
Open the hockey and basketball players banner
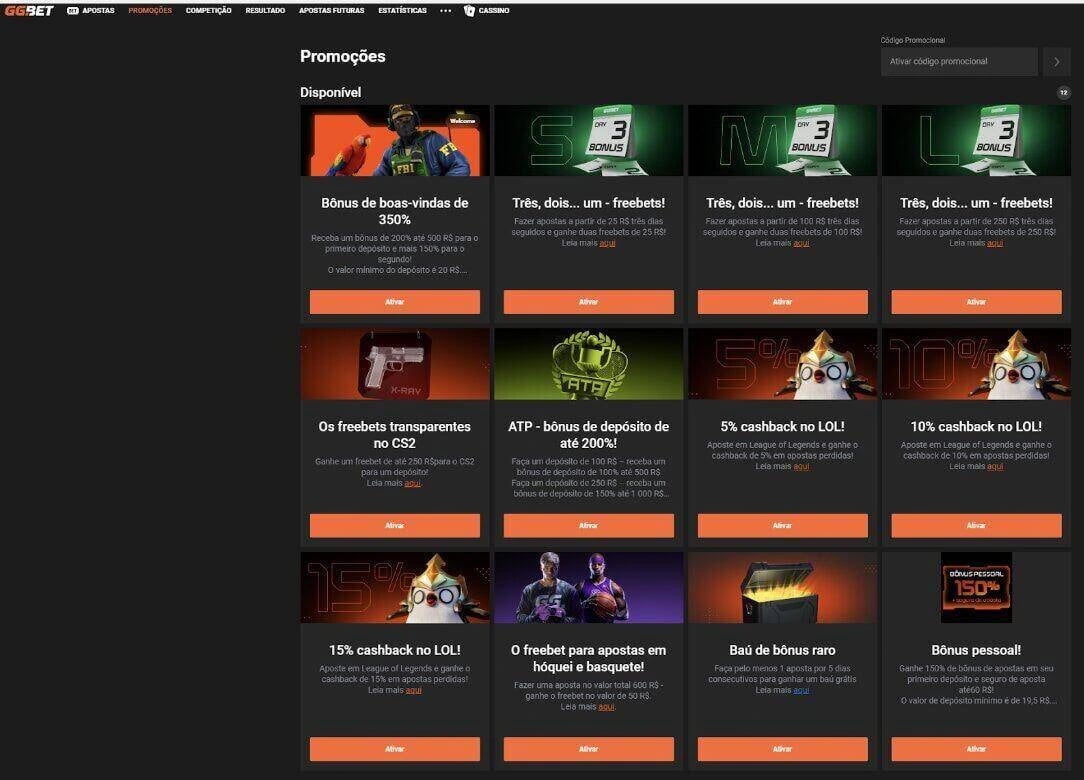point(588,587)
